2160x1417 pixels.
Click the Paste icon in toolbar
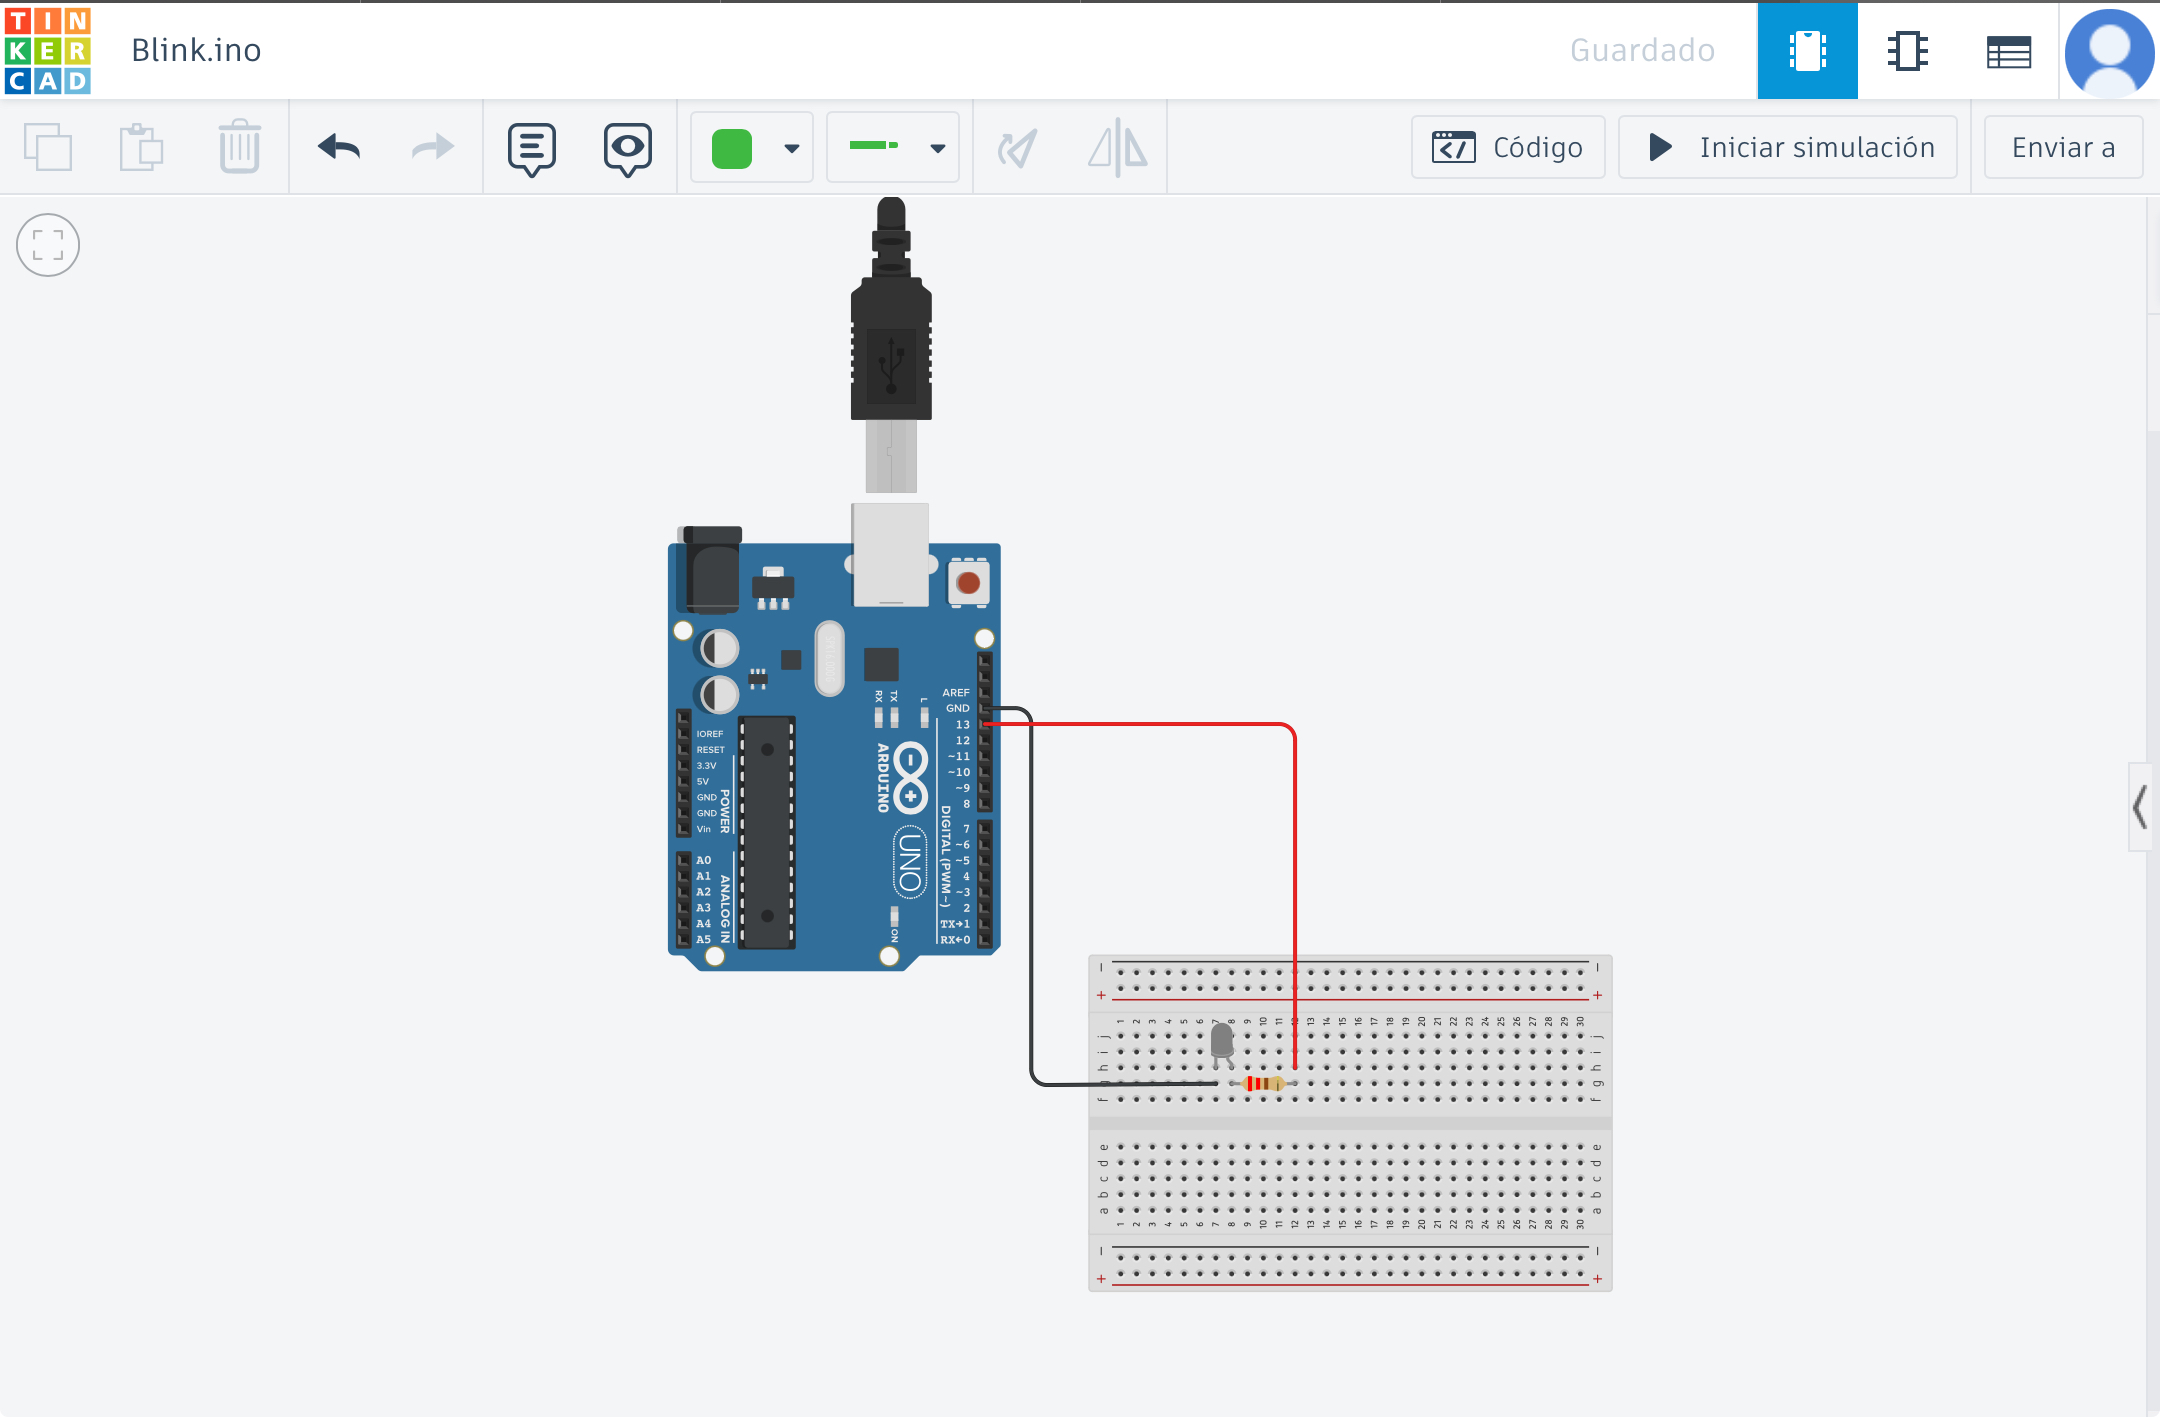[x=141, y=147]
